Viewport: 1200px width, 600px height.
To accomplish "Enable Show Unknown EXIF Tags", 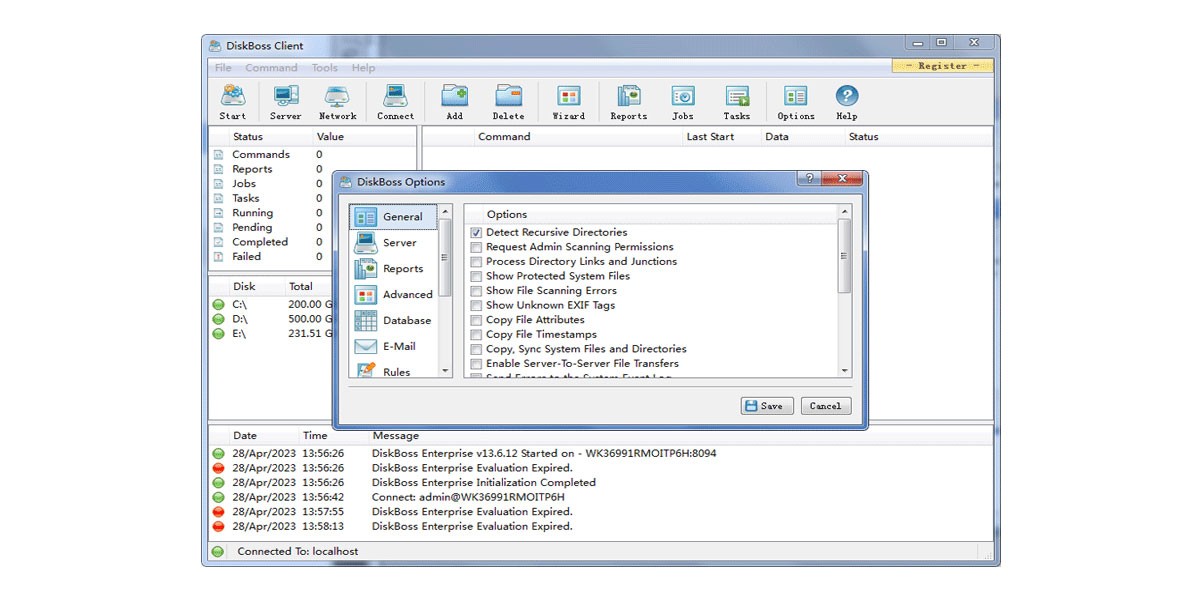I will (x=477, y=306).
